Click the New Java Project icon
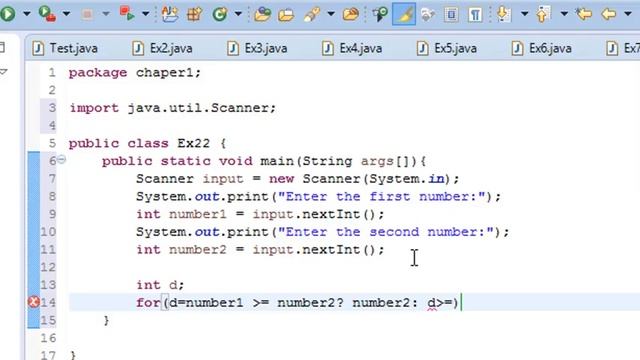The image size is (640, 360). 170,14
